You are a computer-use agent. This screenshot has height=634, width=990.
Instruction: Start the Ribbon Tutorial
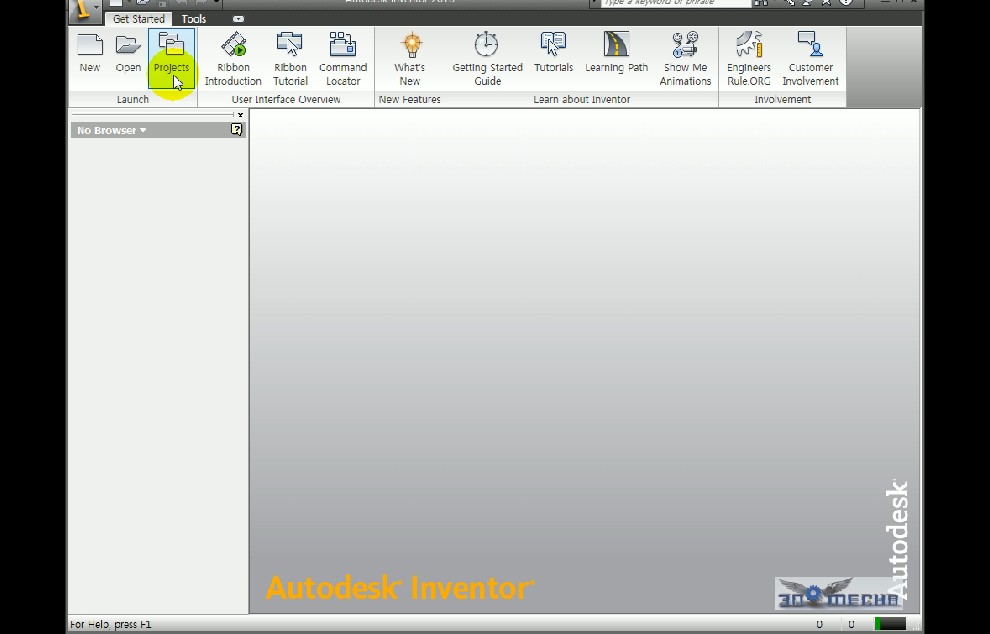click(x=290, y=59)
